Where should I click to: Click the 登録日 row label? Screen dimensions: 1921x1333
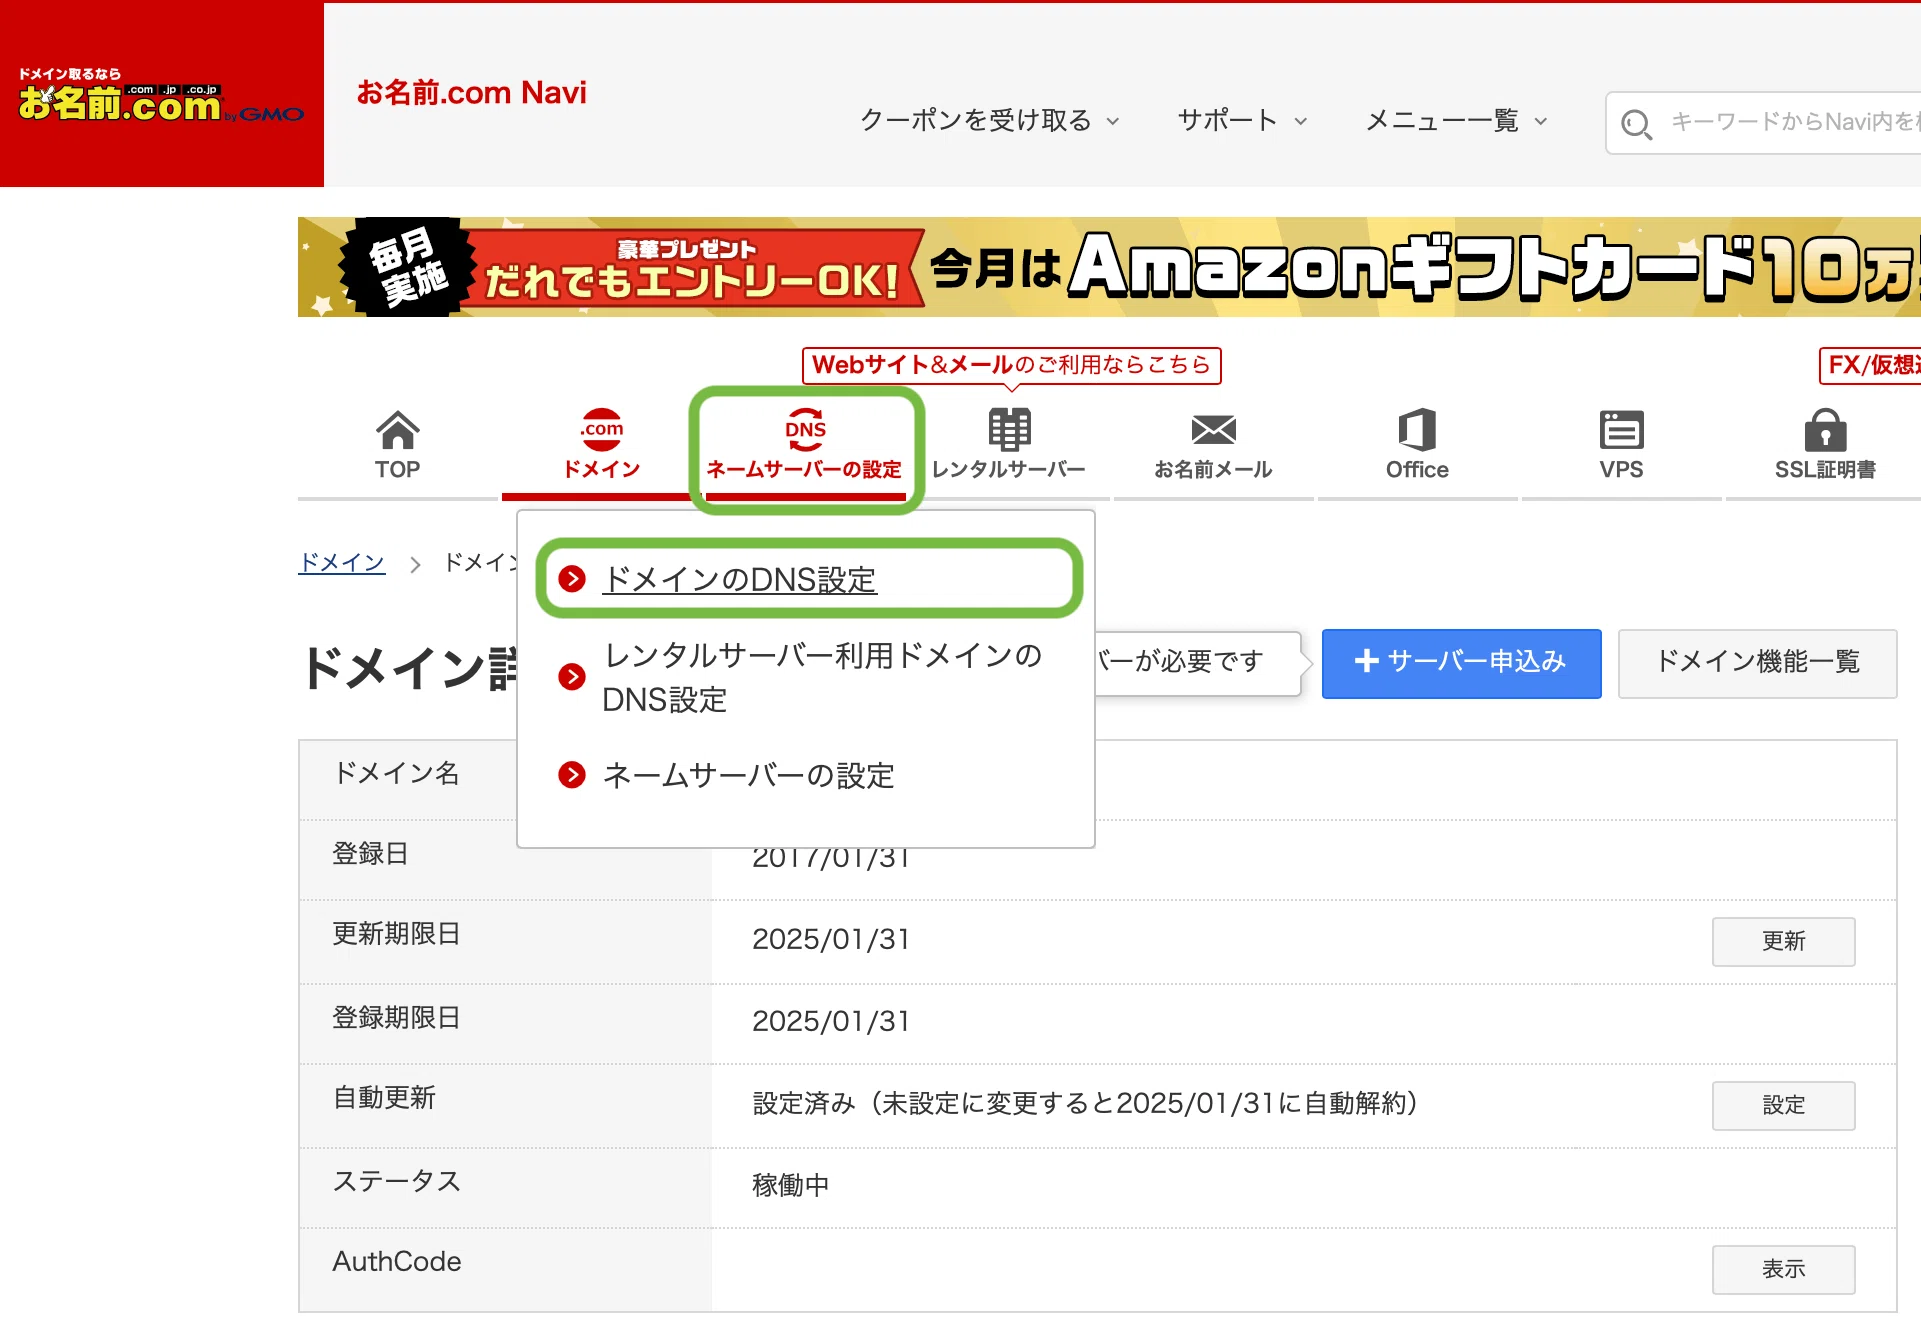pyautogui.click(x=370, y=853)
